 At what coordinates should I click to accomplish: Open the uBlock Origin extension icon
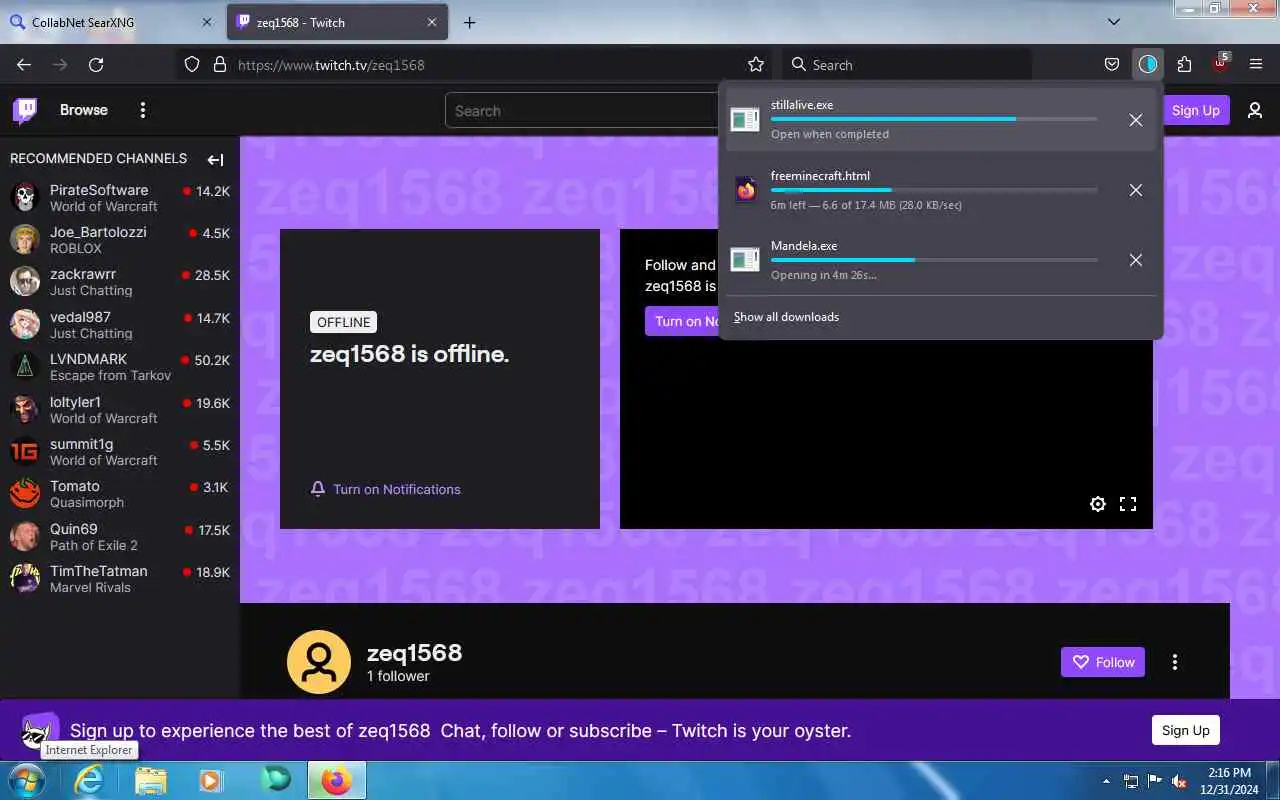pyautogui.click(x=1220, y=63)
